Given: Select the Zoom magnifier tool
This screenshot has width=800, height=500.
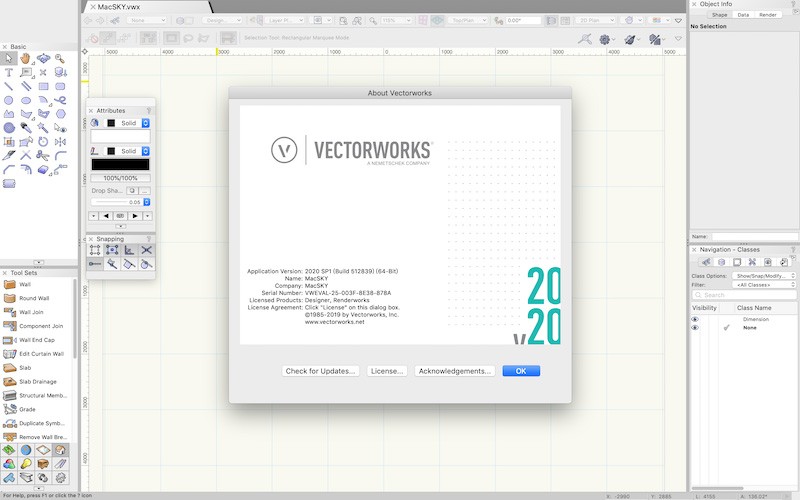Looking at the screenshot, I should 60,59.
